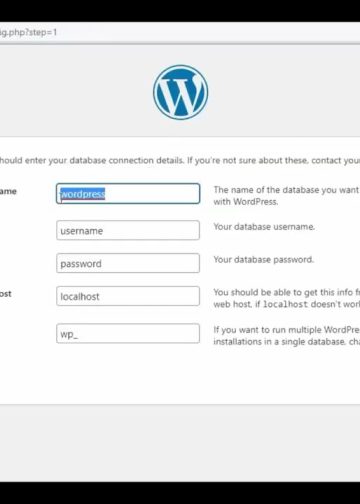Select the password input field
This screenshot has width=360, height=504.
[128, 263]
